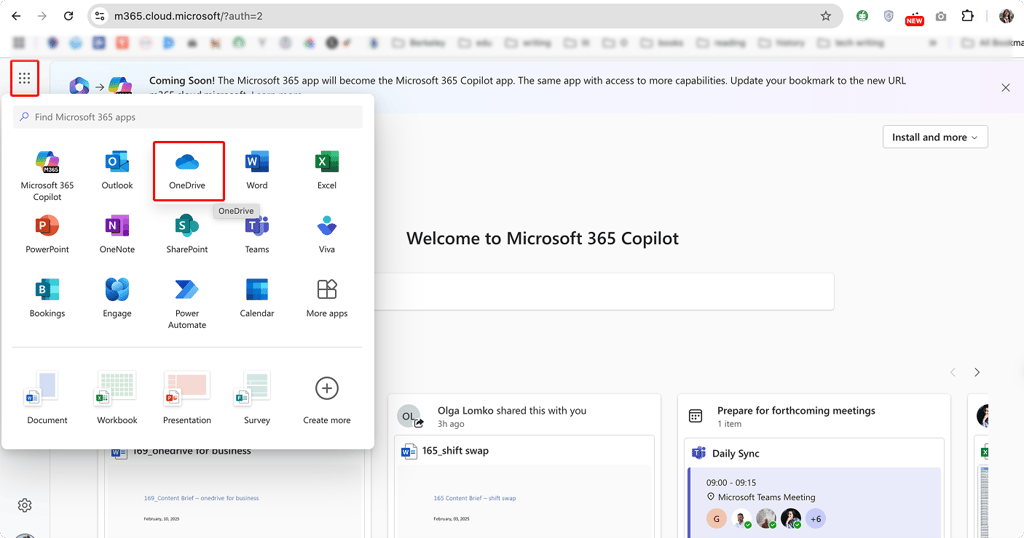Image resolution: width=1024 pixels, height=538 pixels.
Task: Click Create more plus button
Action: pyautogui.click(x=327, y=388)
